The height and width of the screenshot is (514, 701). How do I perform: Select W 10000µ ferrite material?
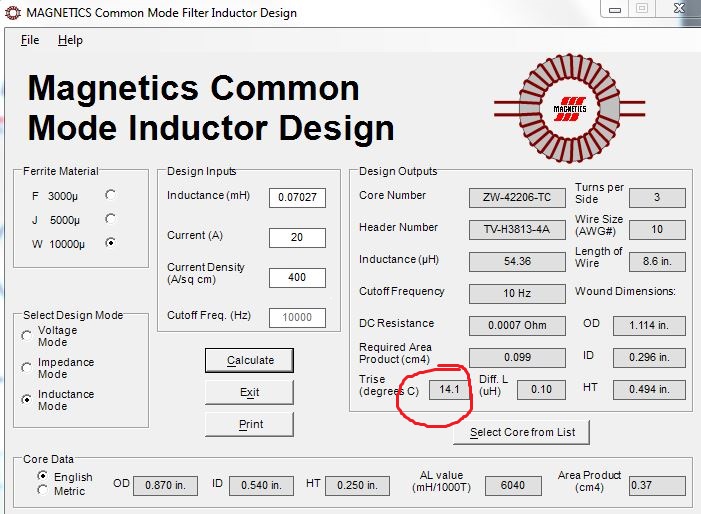click(110, 243)
